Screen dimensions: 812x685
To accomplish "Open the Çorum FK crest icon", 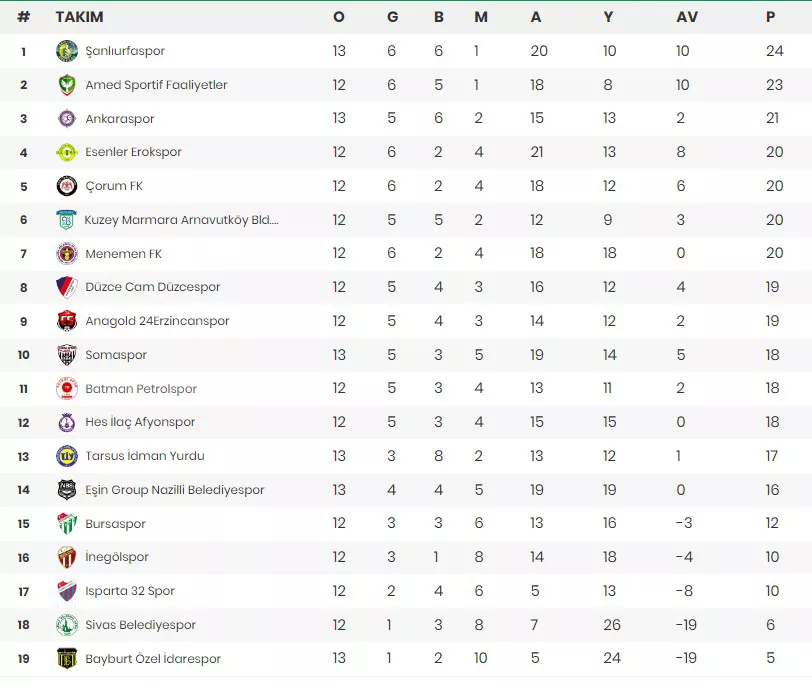I will coord(67,186).
